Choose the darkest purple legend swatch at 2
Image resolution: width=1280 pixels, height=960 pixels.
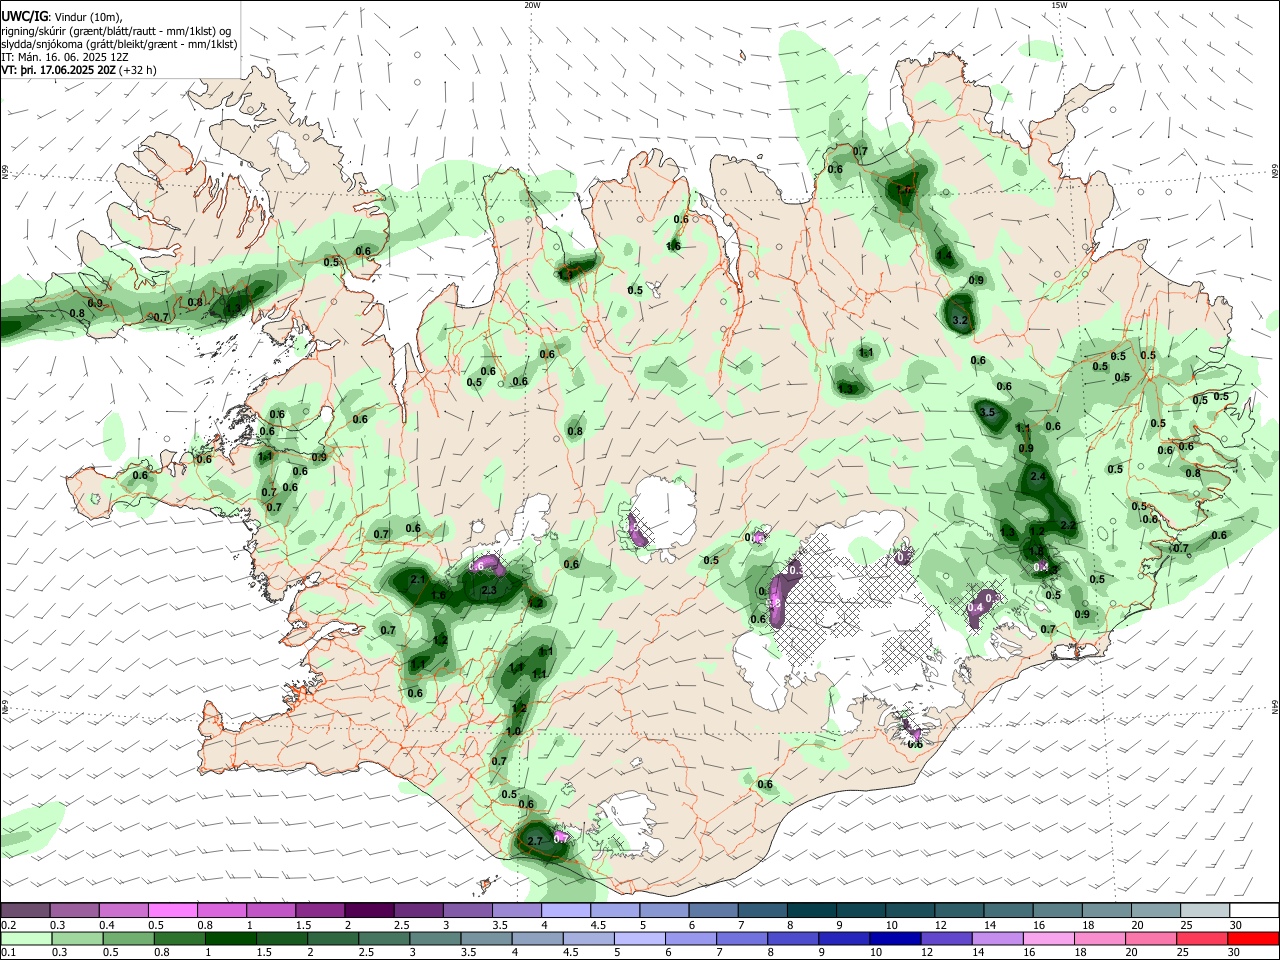click(369, 910)
